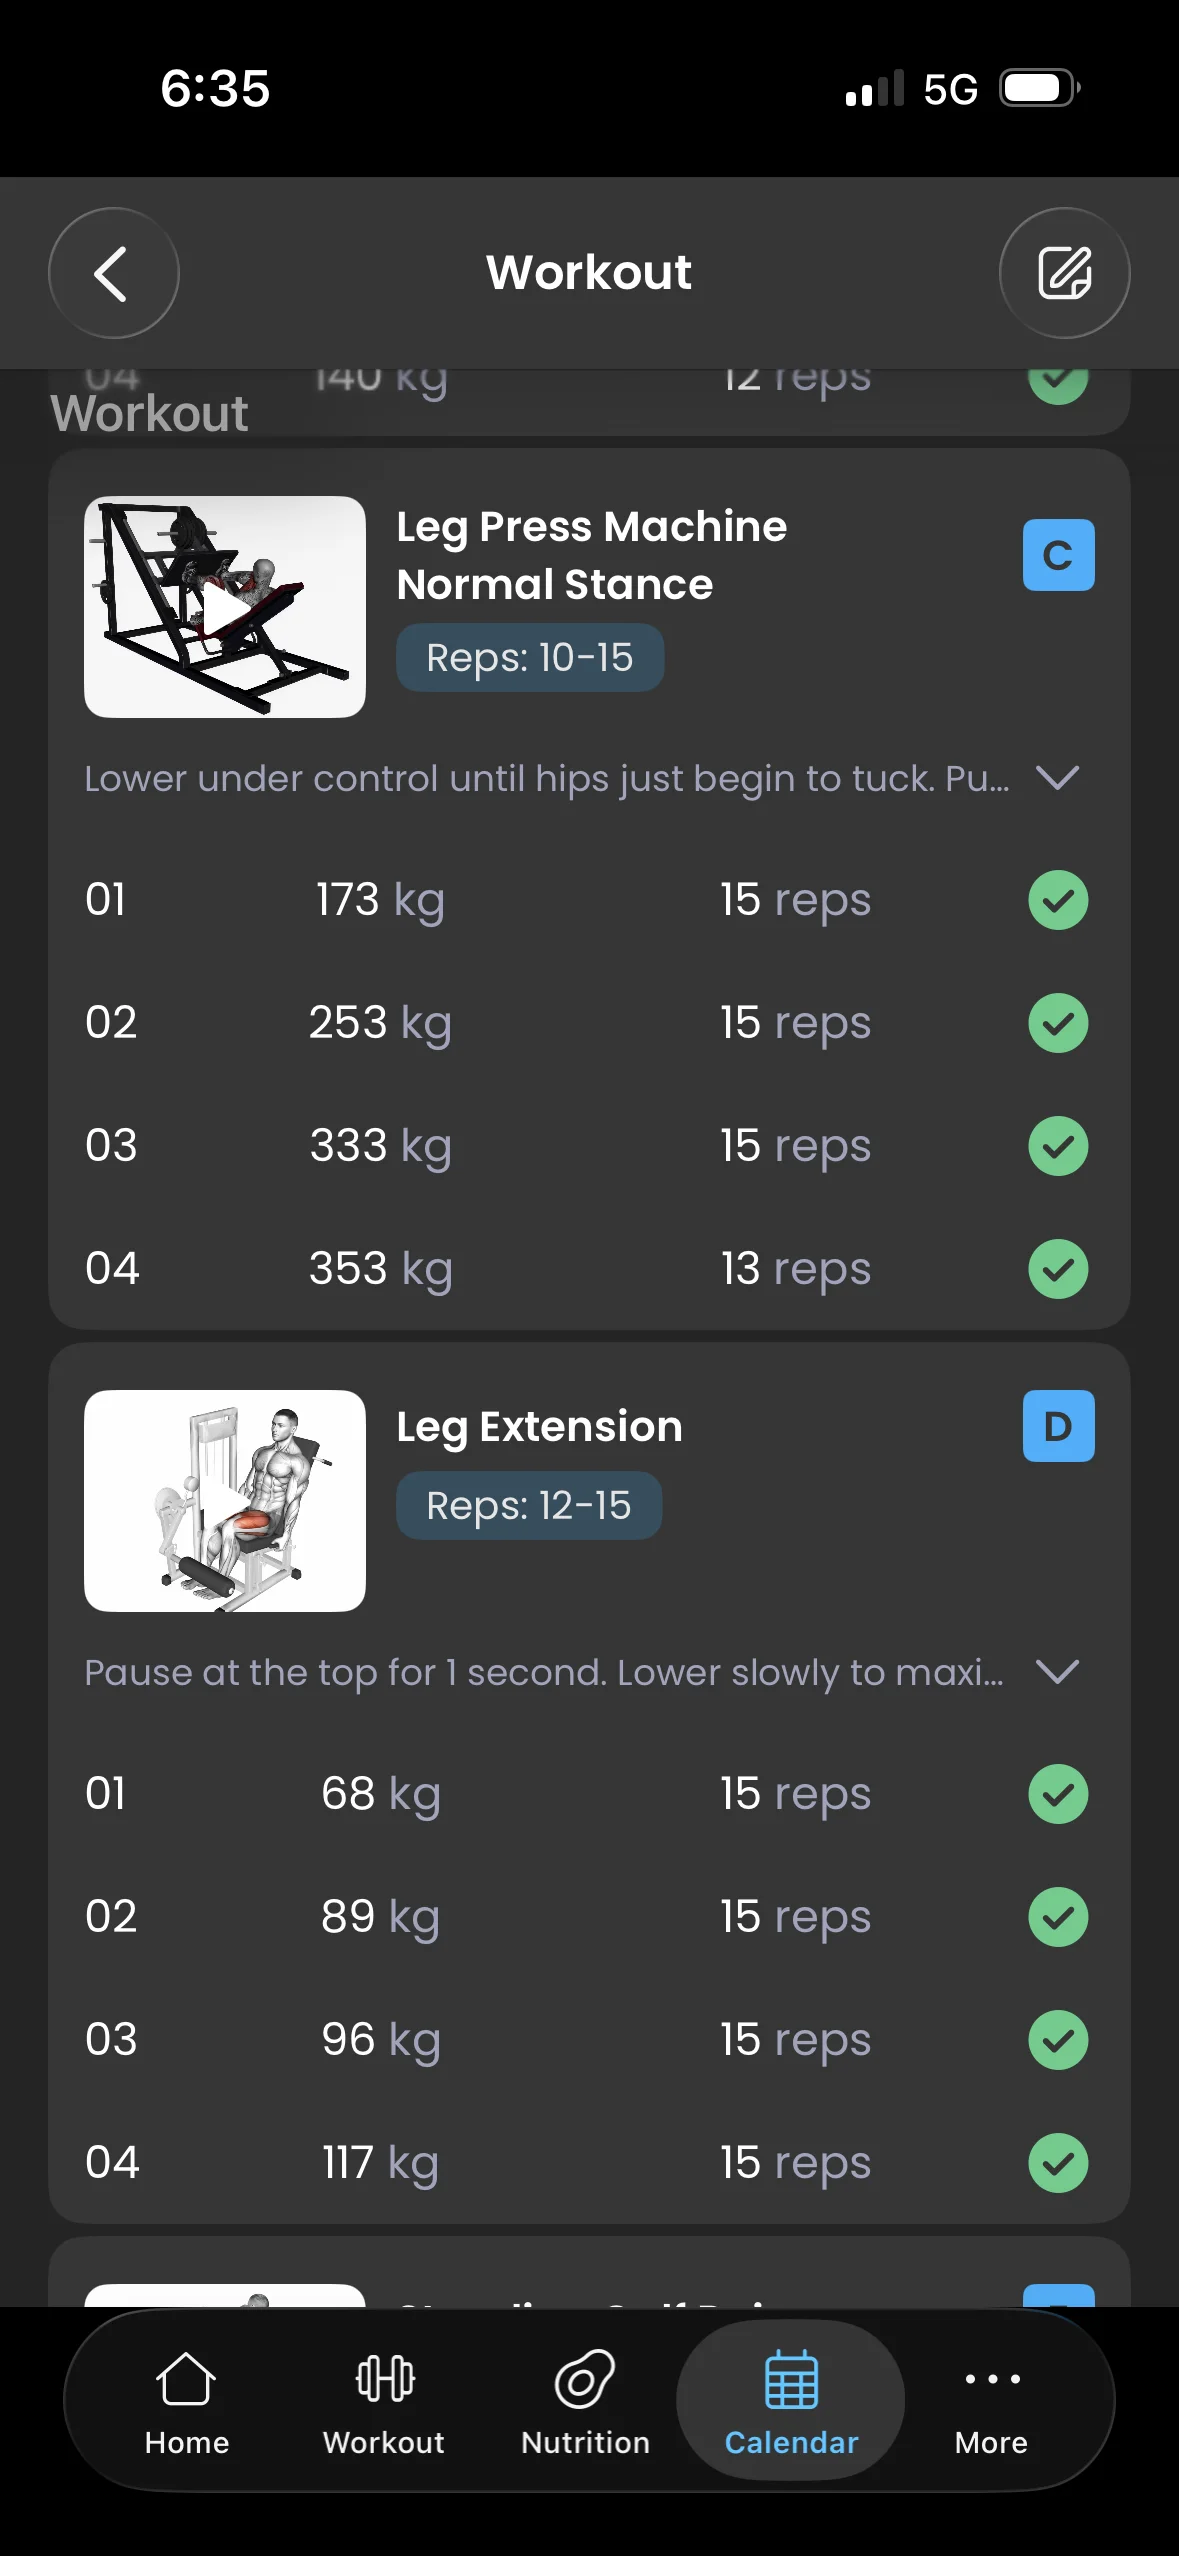Toggle Leg Extension 117 kg set check
The width and height of the screenshot is (1179, 2556).
(x=1058, y=2163)
